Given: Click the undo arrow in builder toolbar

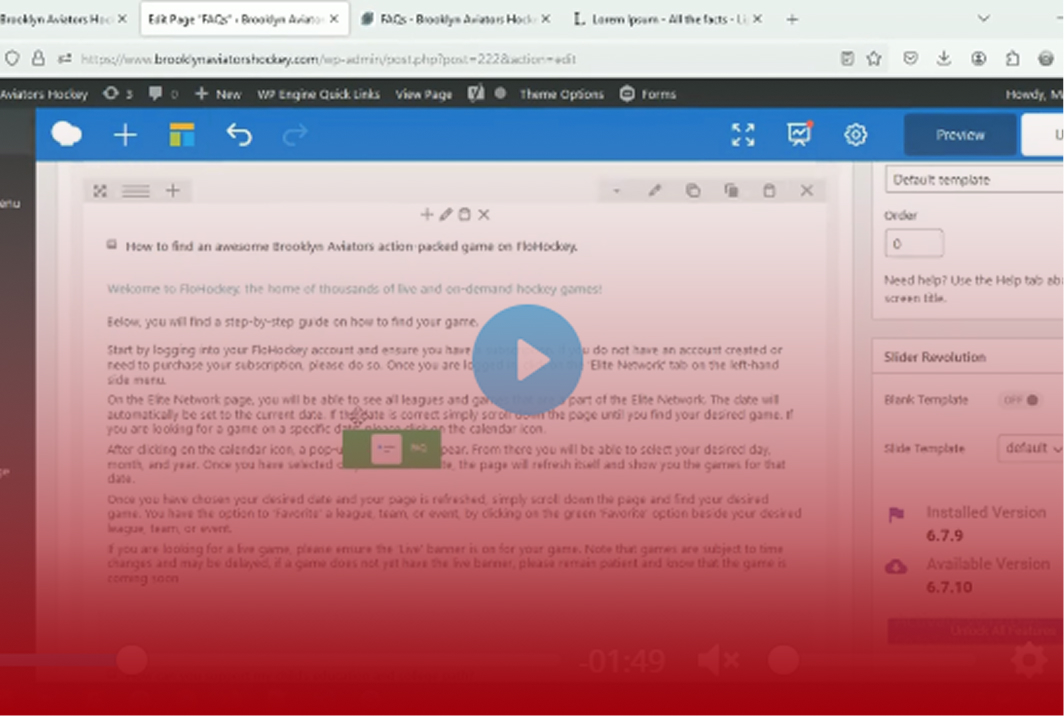Looking at the screenshot, I should 239,134.
